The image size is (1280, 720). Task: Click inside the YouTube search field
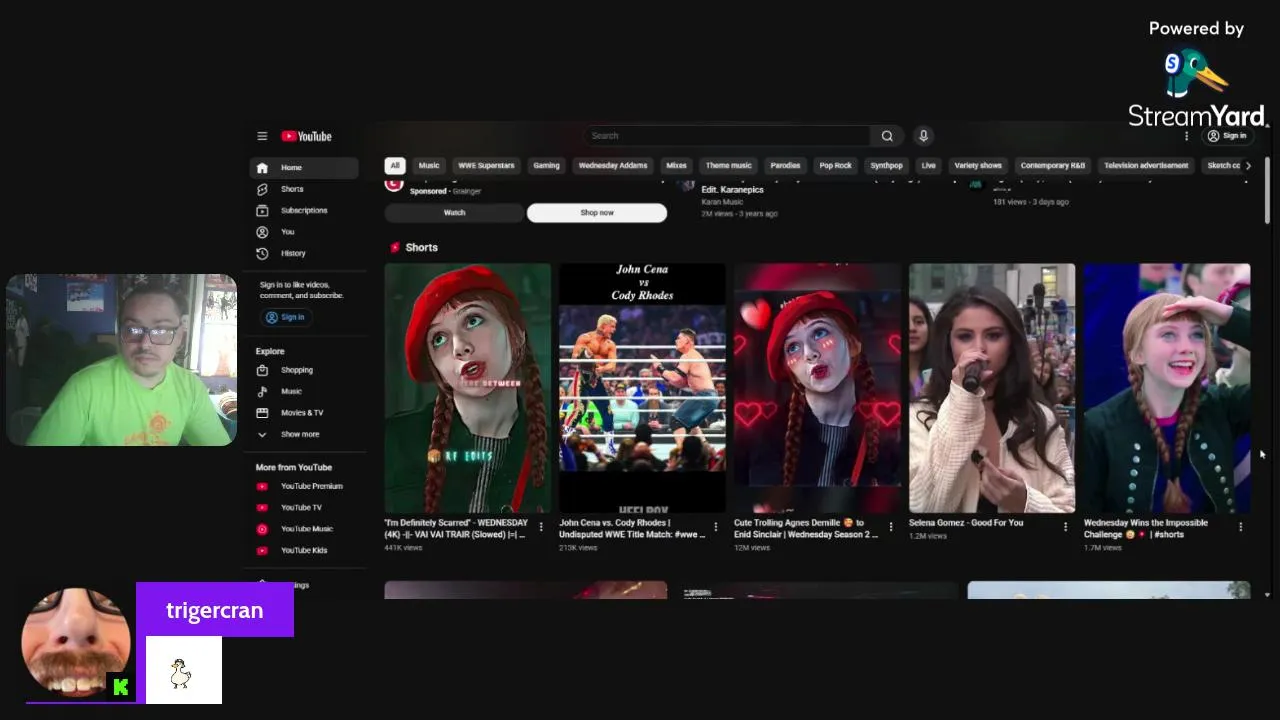tap(728, 136)
